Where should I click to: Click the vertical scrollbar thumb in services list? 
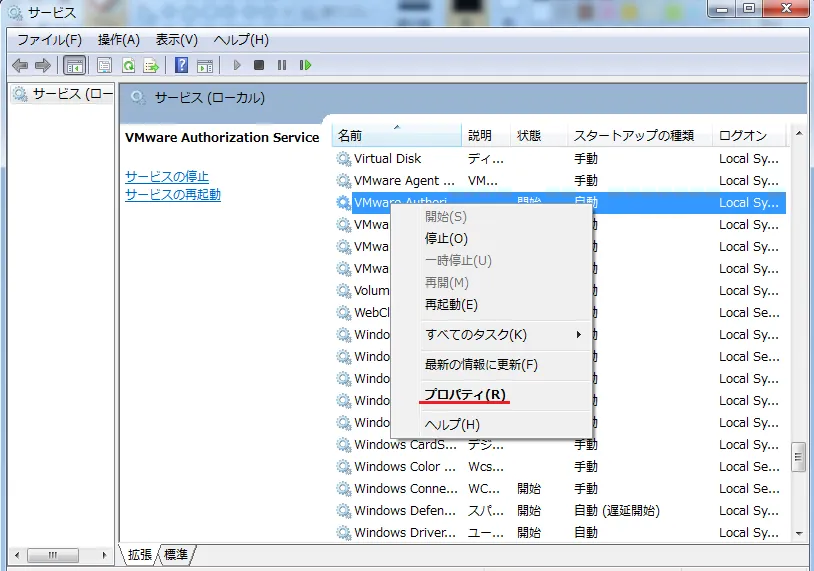coord(798,457)
